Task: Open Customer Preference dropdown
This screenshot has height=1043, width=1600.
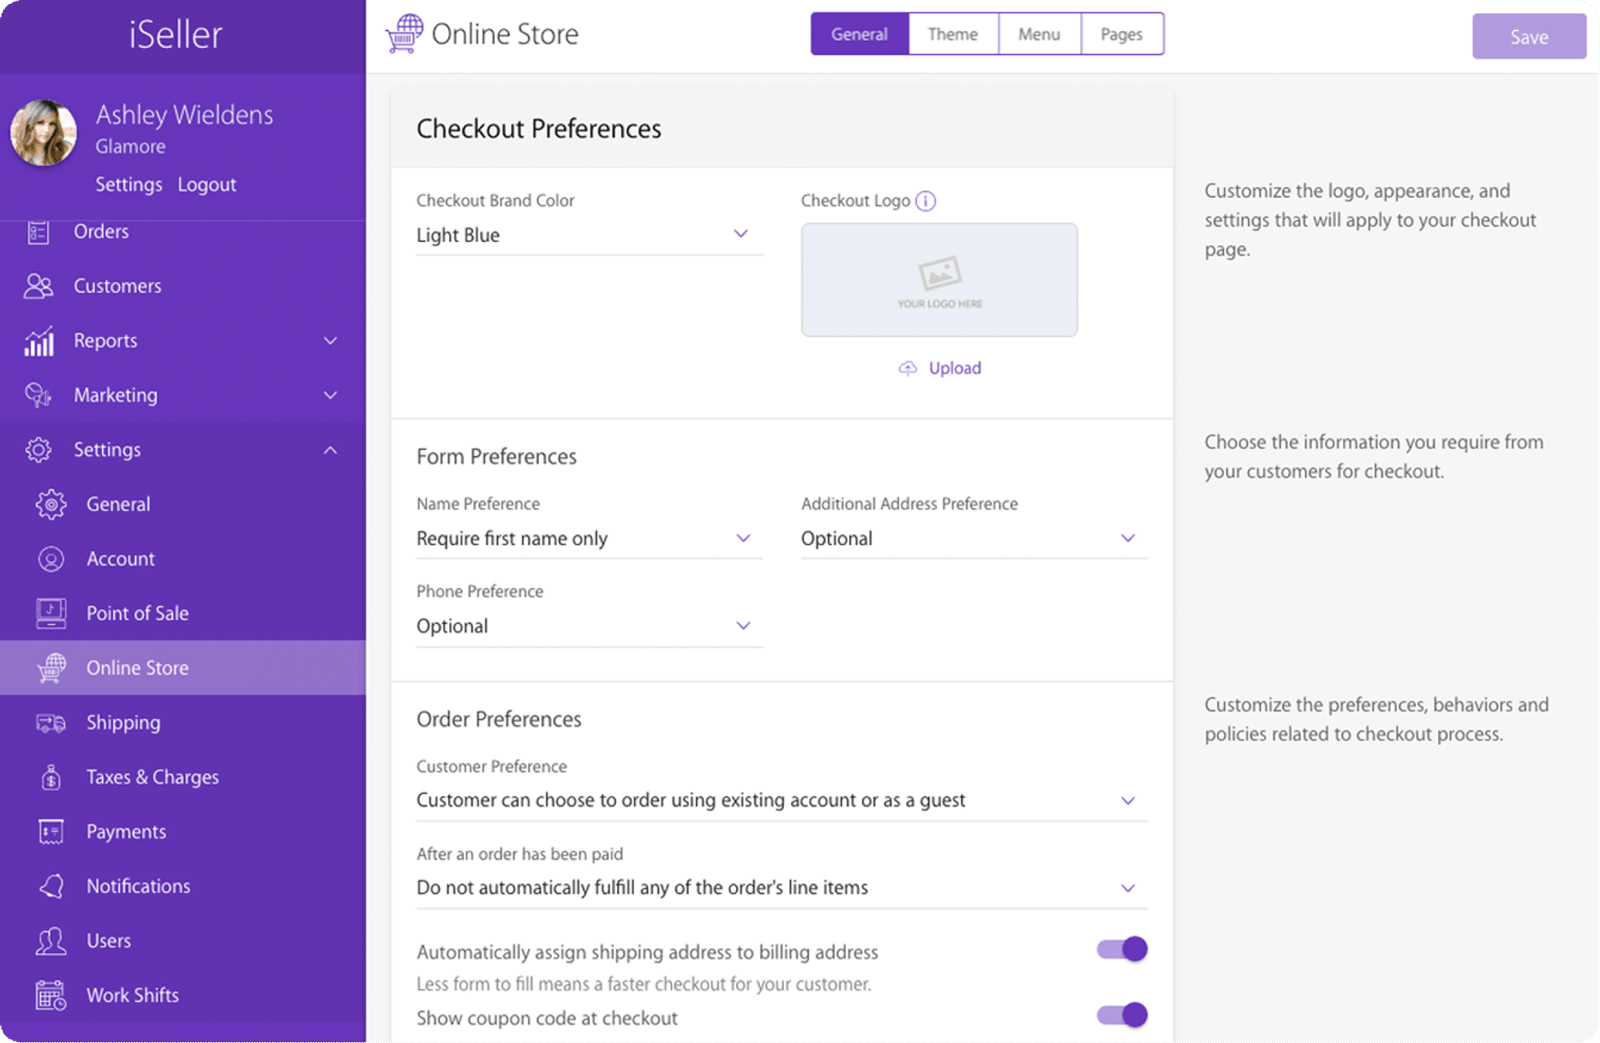Action: click(782, 800)
